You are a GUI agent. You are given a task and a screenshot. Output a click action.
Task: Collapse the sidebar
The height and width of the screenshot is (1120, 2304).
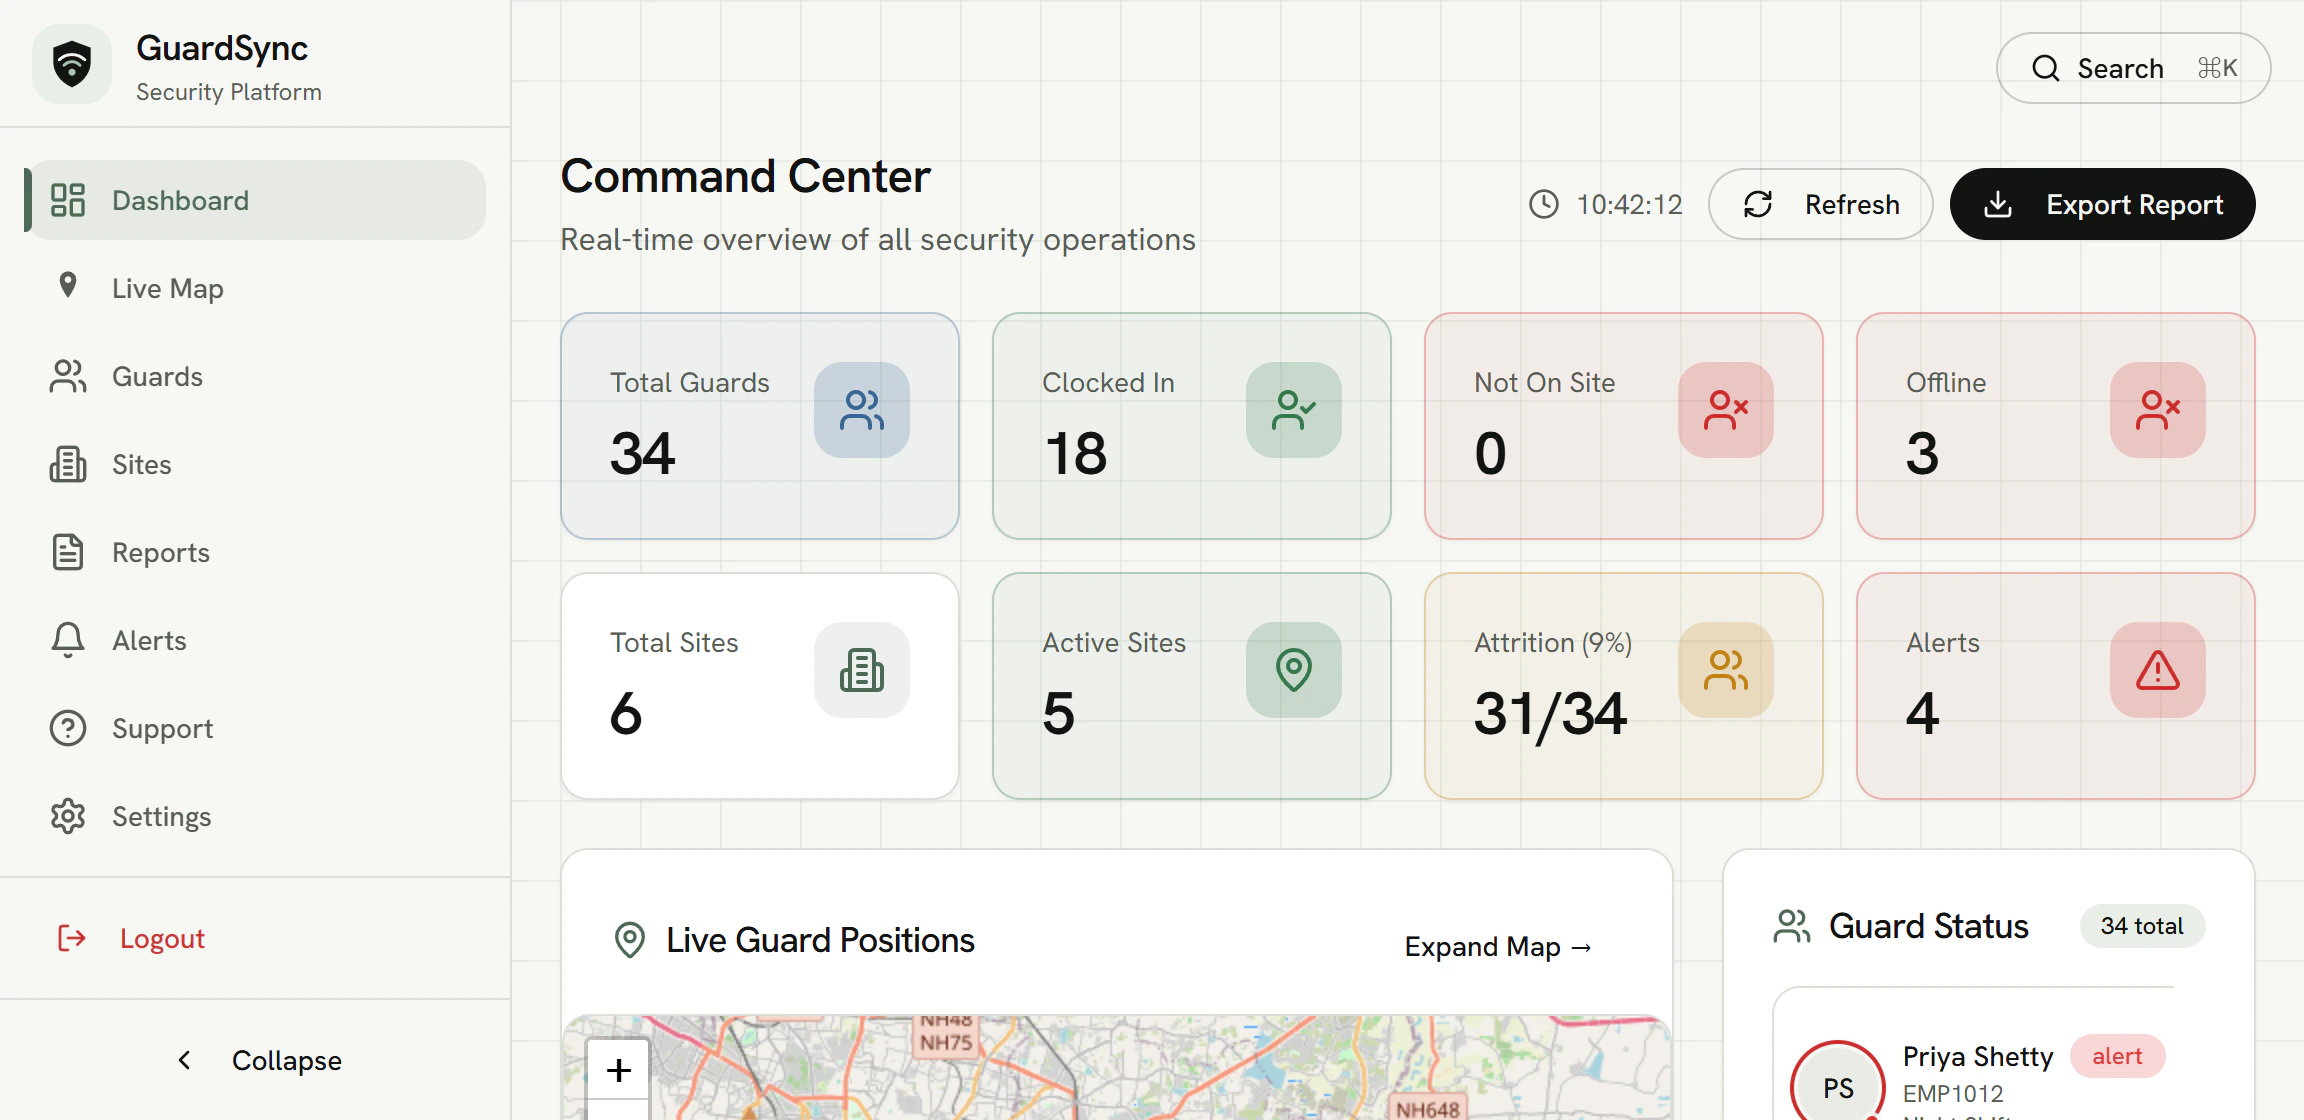(x=255, y=1060)
